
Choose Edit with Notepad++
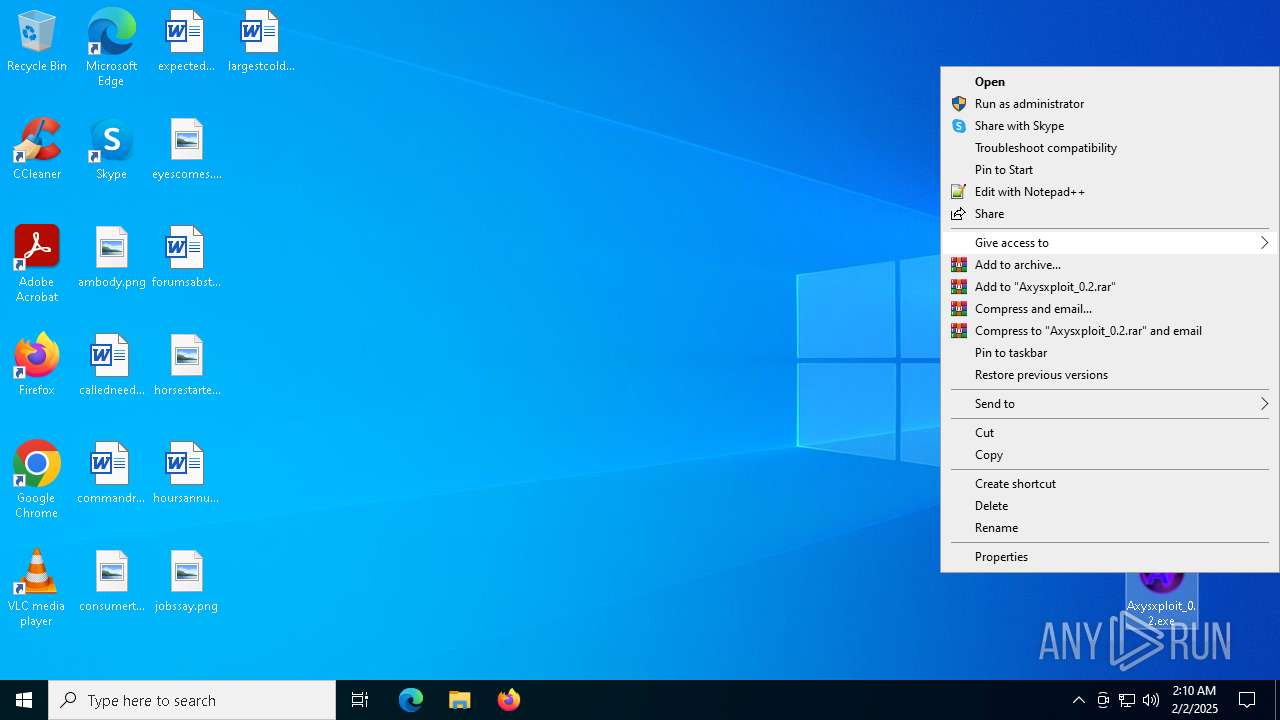point(1110,192)
